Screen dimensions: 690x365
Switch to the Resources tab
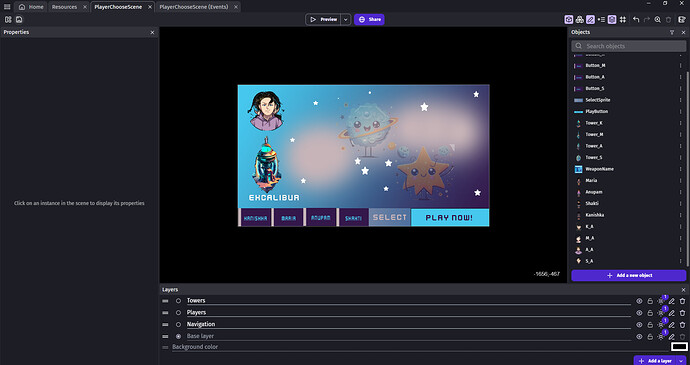click(64, 7)
